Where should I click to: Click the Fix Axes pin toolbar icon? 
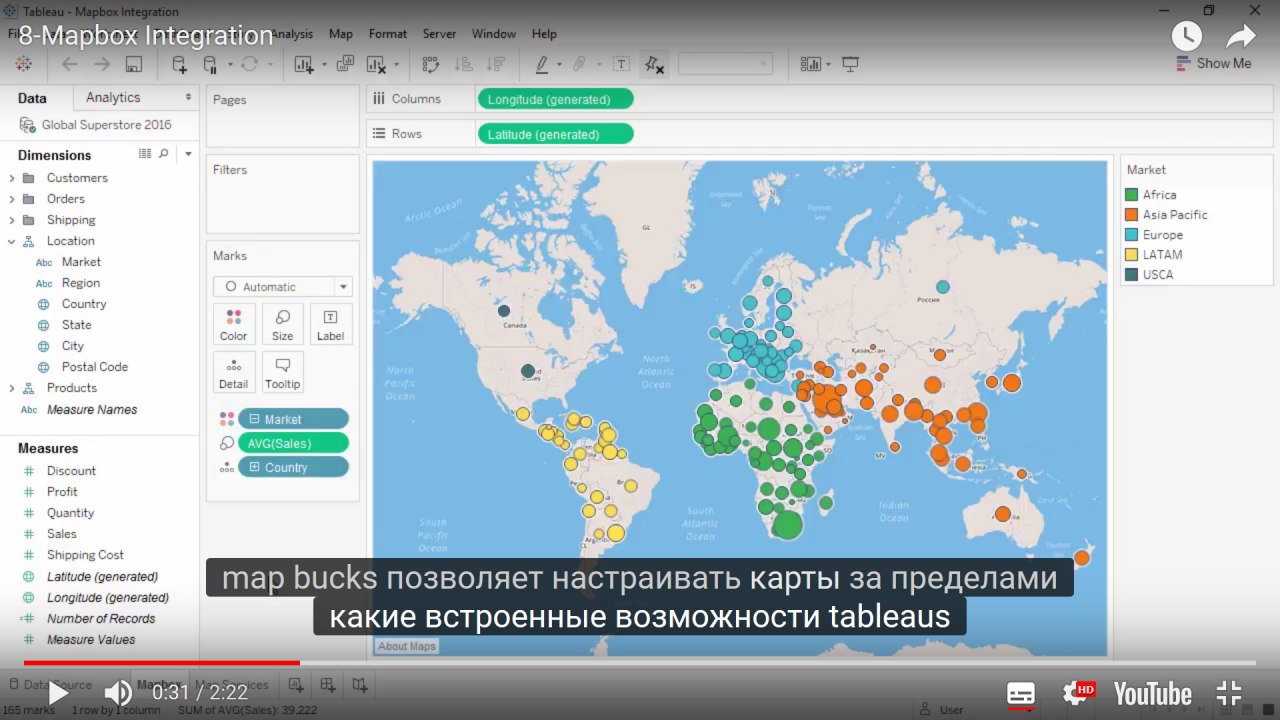[x=654, y=64]
